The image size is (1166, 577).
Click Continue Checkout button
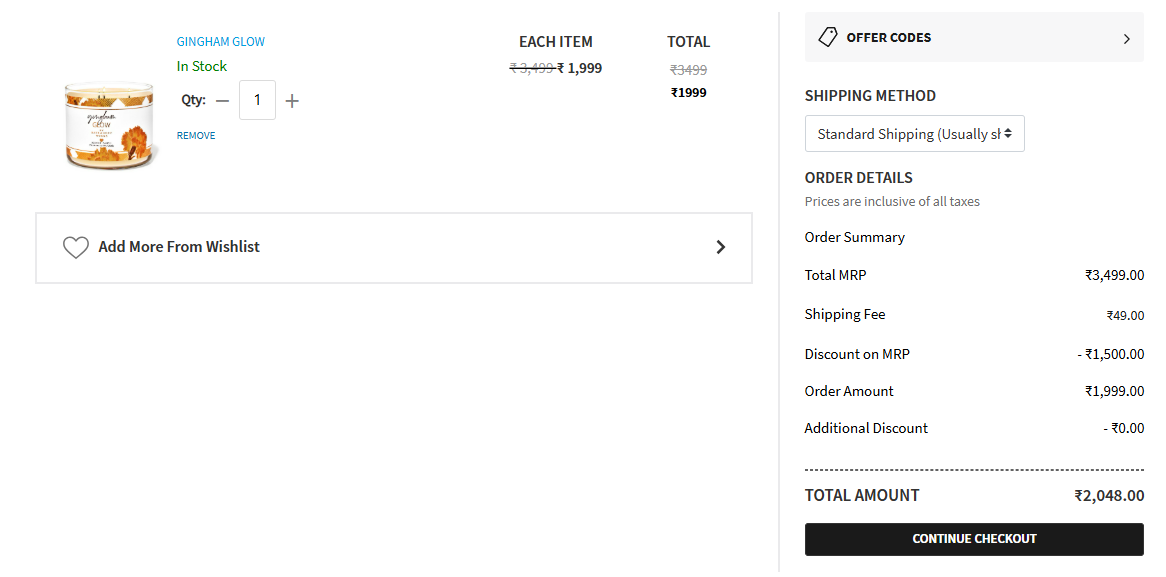(974, 539)
